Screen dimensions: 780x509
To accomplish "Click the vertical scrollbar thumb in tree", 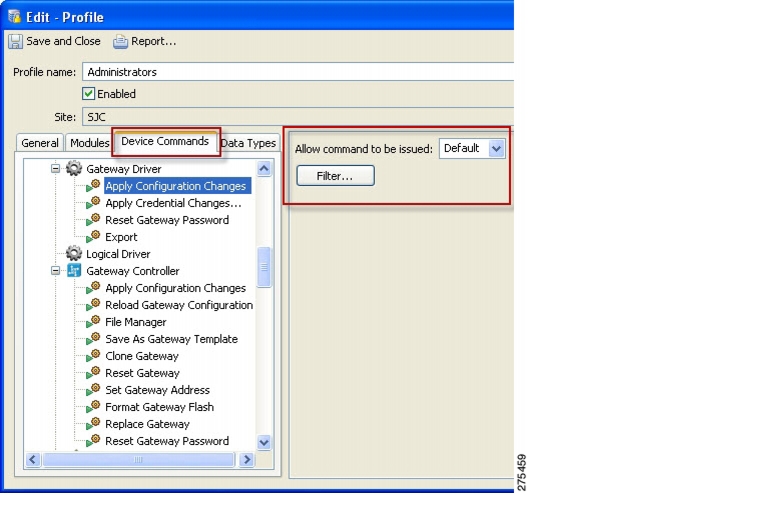I will 264,267.
